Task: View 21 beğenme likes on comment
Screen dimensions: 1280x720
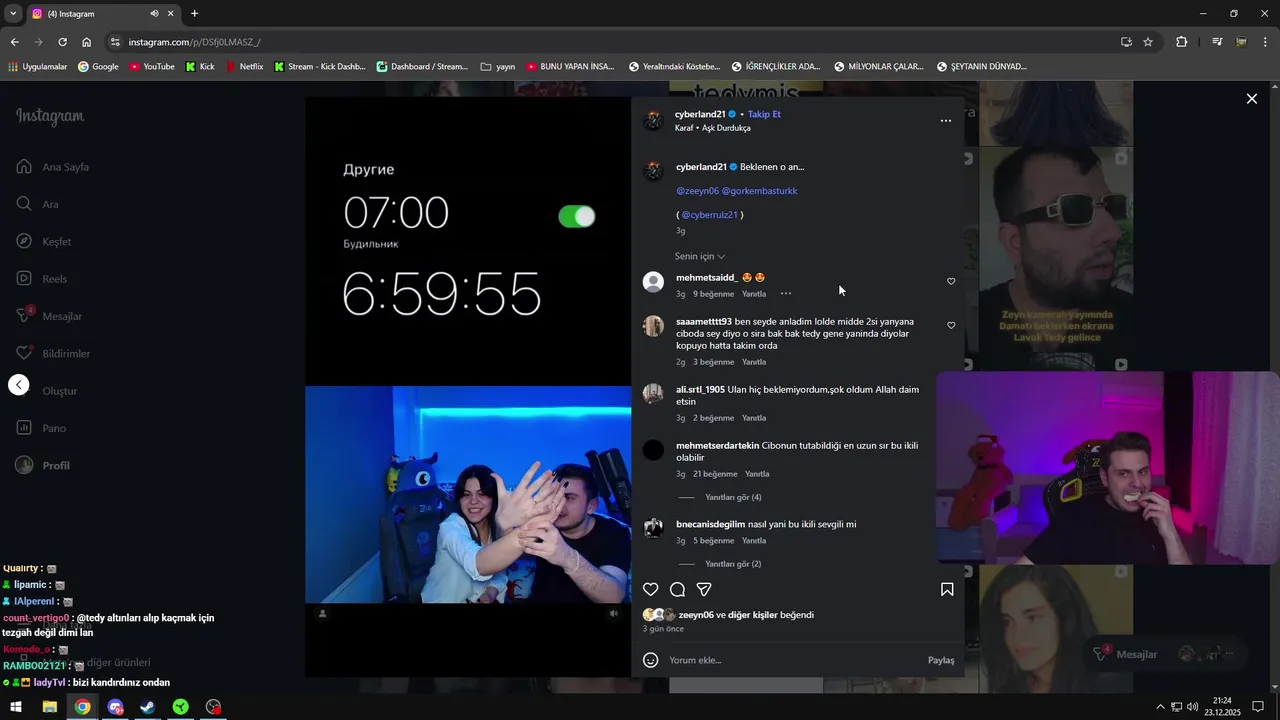Action: (x=715, y=474)
